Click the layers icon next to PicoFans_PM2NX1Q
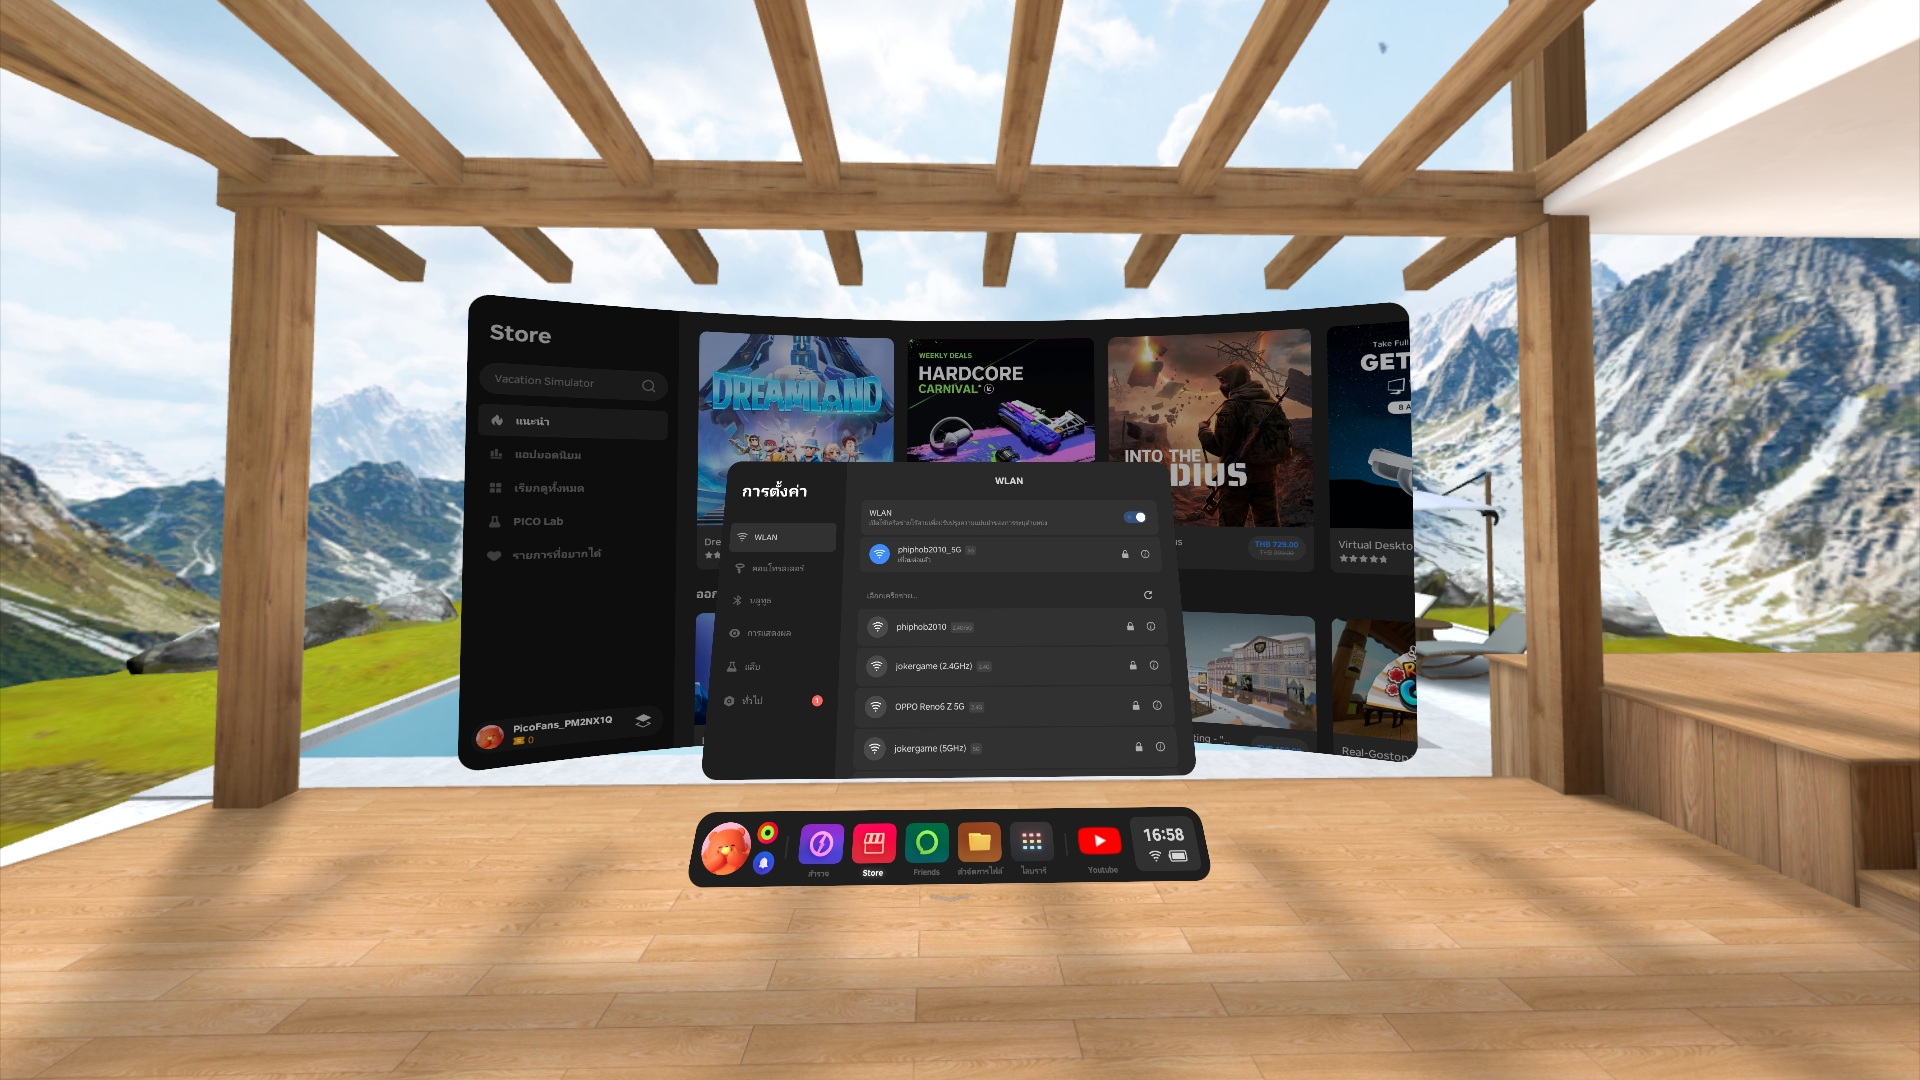This screenshot has height=1080, width=1920. pos(643,720)
